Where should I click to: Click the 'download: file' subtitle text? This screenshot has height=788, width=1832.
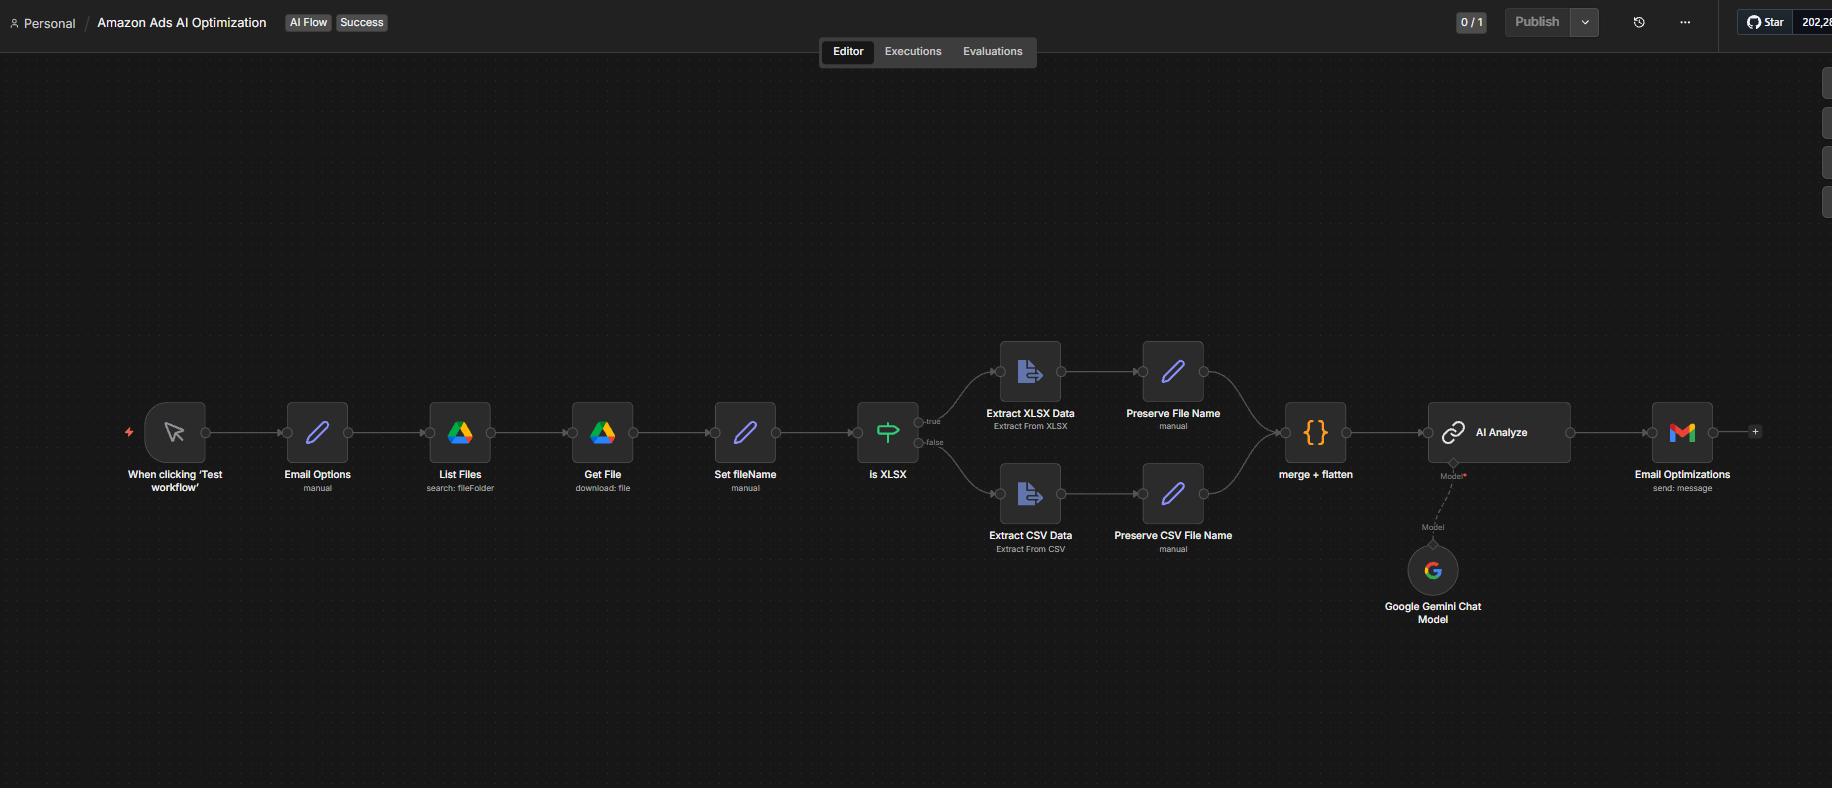click(x=603, y=488)
